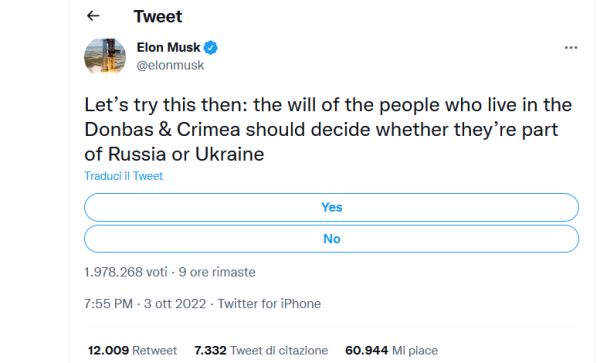Click the 7:55 PM time
The height and width of the screenshot is (363, 600).
coord(108,304)
